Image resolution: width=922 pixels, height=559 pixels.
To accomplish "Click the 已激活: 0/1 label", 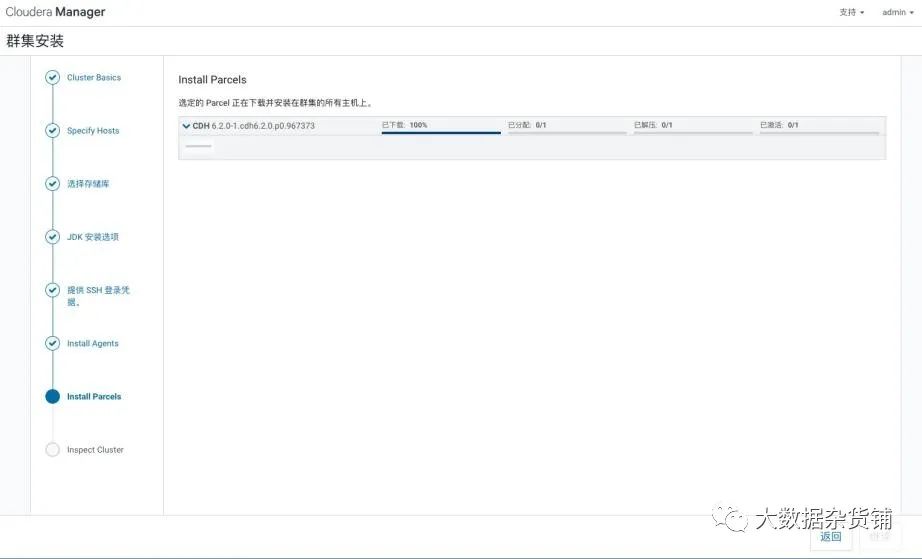I will tap(779, 125).
